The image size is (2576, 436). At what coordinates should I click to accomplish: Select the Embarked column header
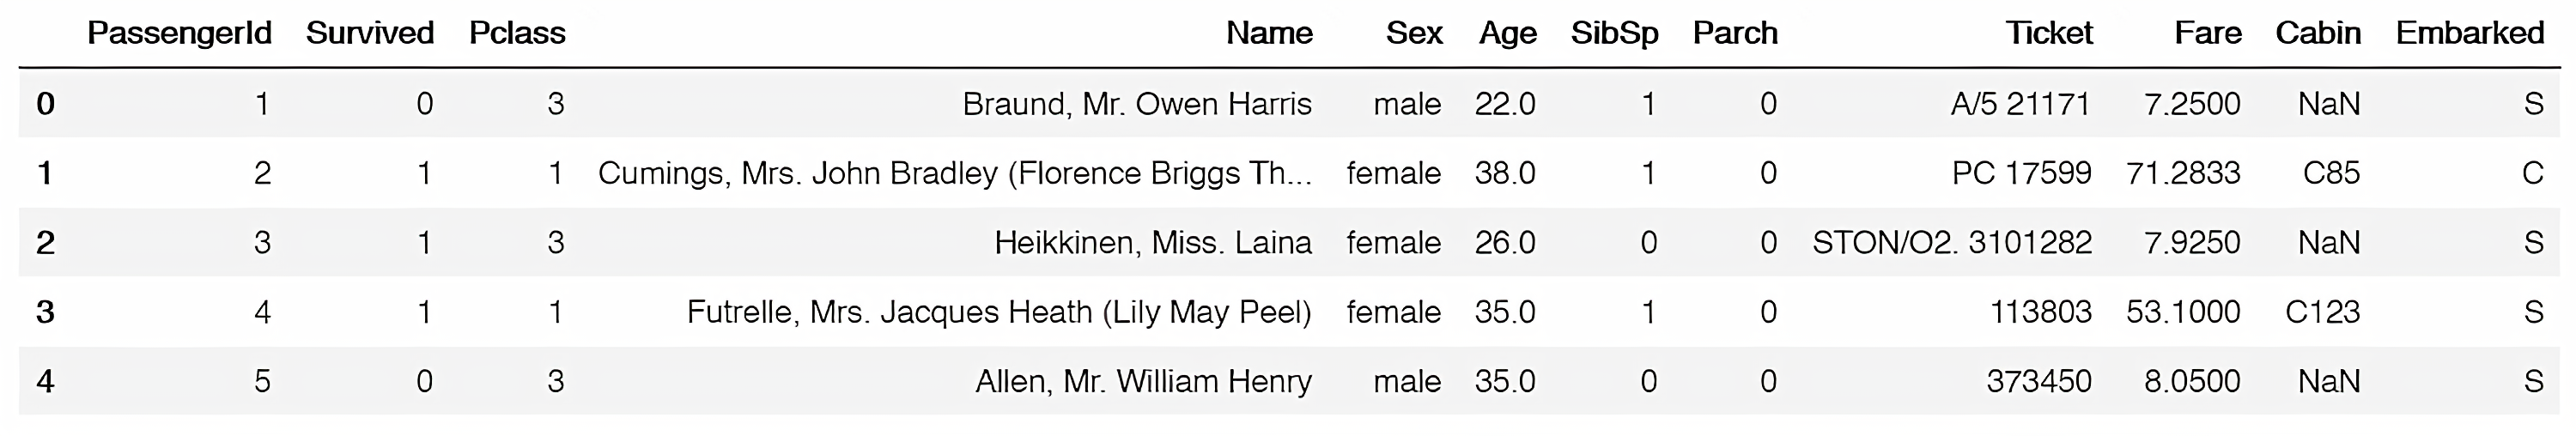coord(2469,34)
